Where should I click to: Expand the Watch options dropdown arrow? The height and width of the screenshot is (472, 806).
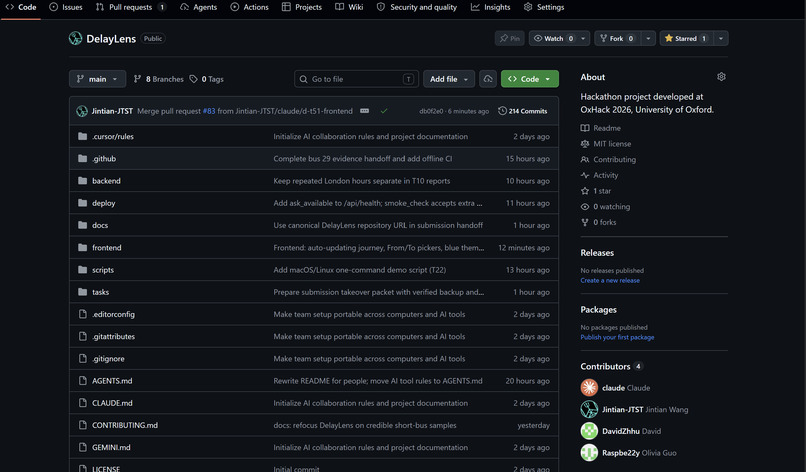583,39
